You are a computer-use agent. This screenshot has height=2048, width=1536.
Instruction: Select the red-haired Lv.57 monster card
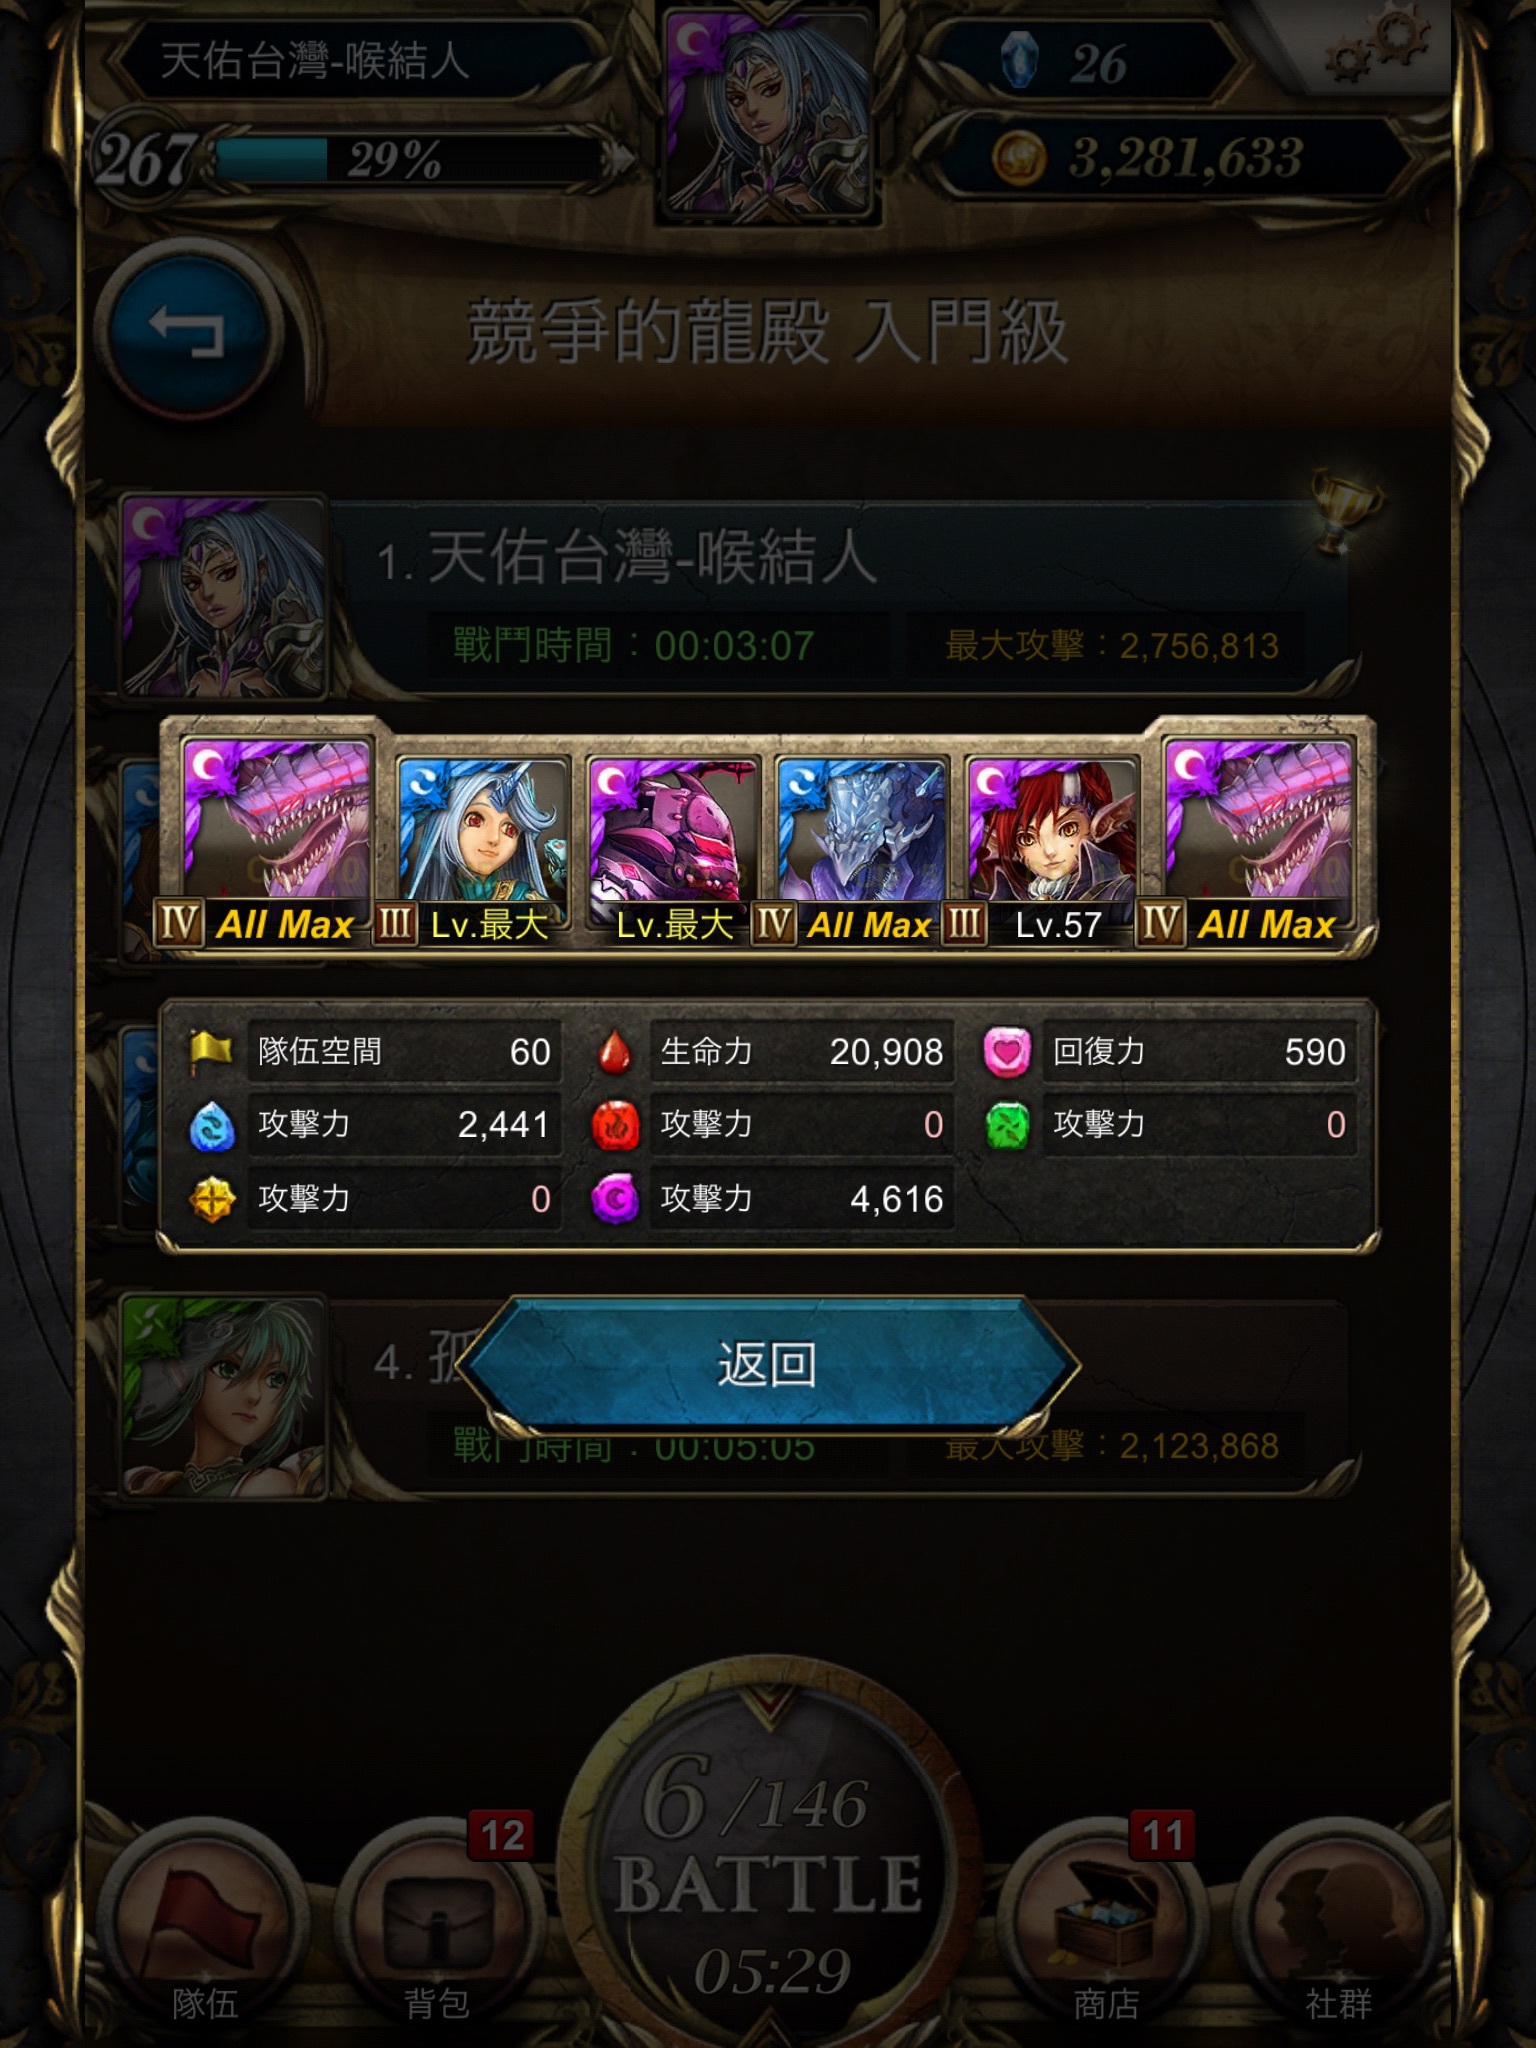[1053, 850]
